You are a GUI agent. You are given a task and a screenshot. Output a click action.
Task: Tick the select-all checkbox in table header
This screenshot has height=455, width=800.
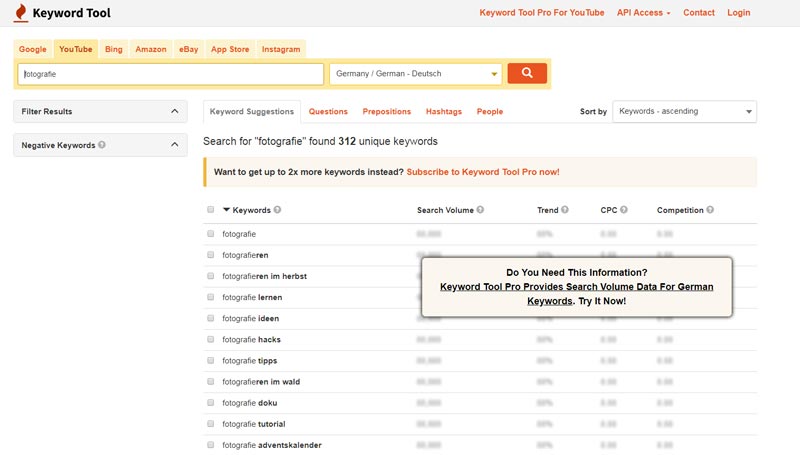(x=211, y=210)
